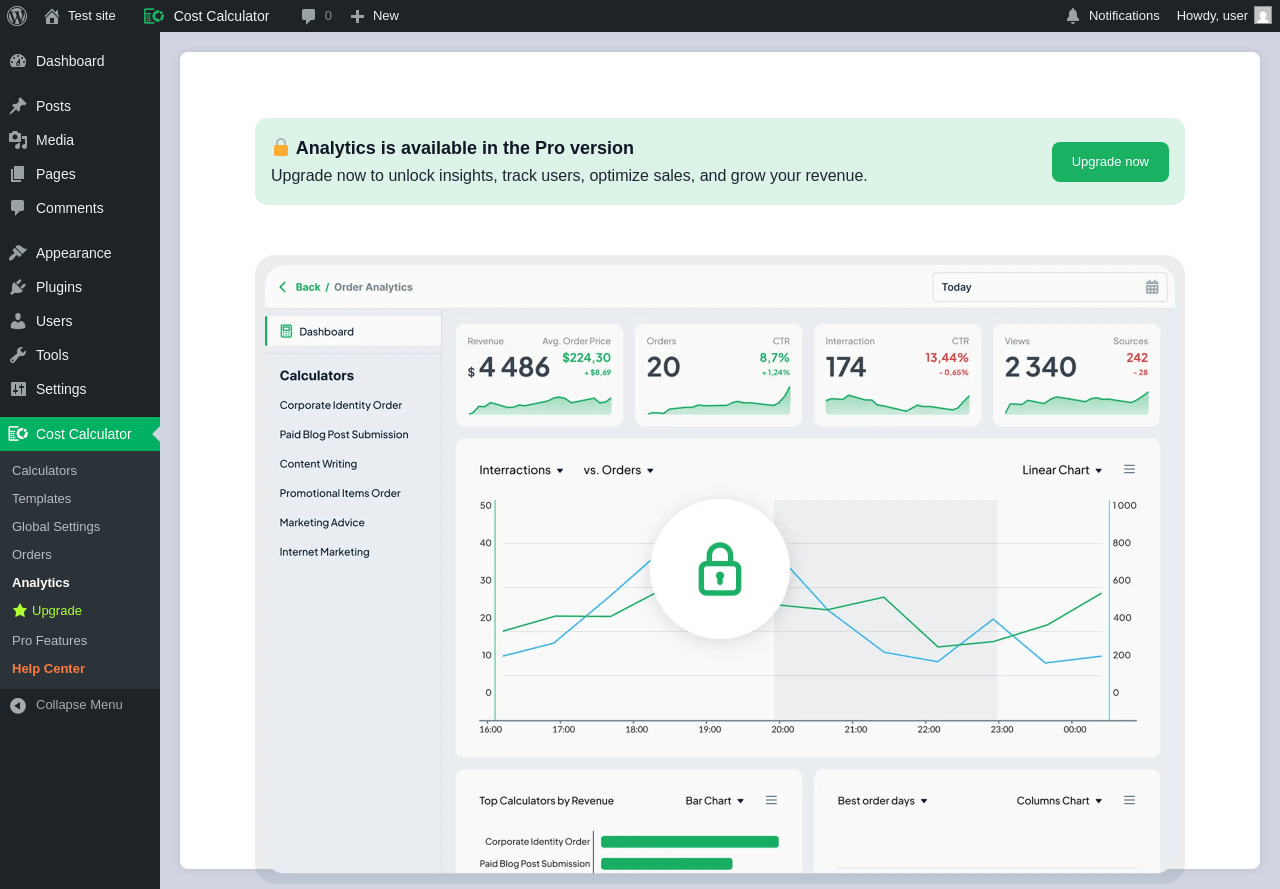Click the WordPress logo icon
Viewport: 1280px width, 889px height.
coord(17,16)
